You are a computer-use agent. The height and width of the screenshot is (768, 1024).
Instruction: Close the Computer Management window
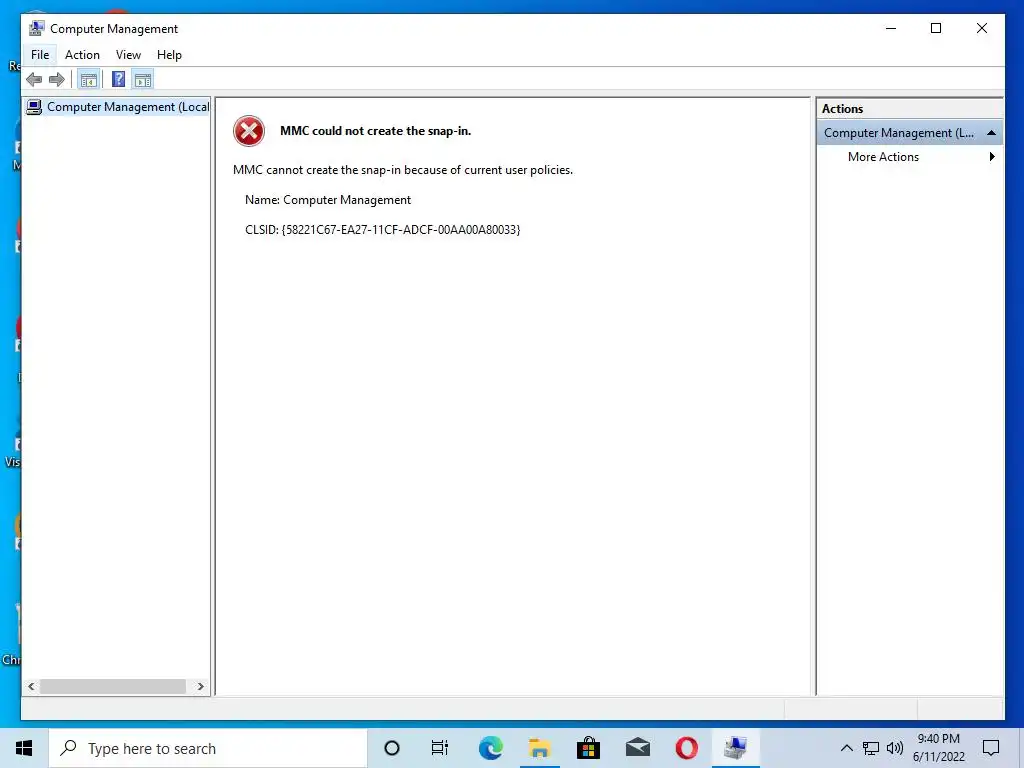tap(982, 28)
